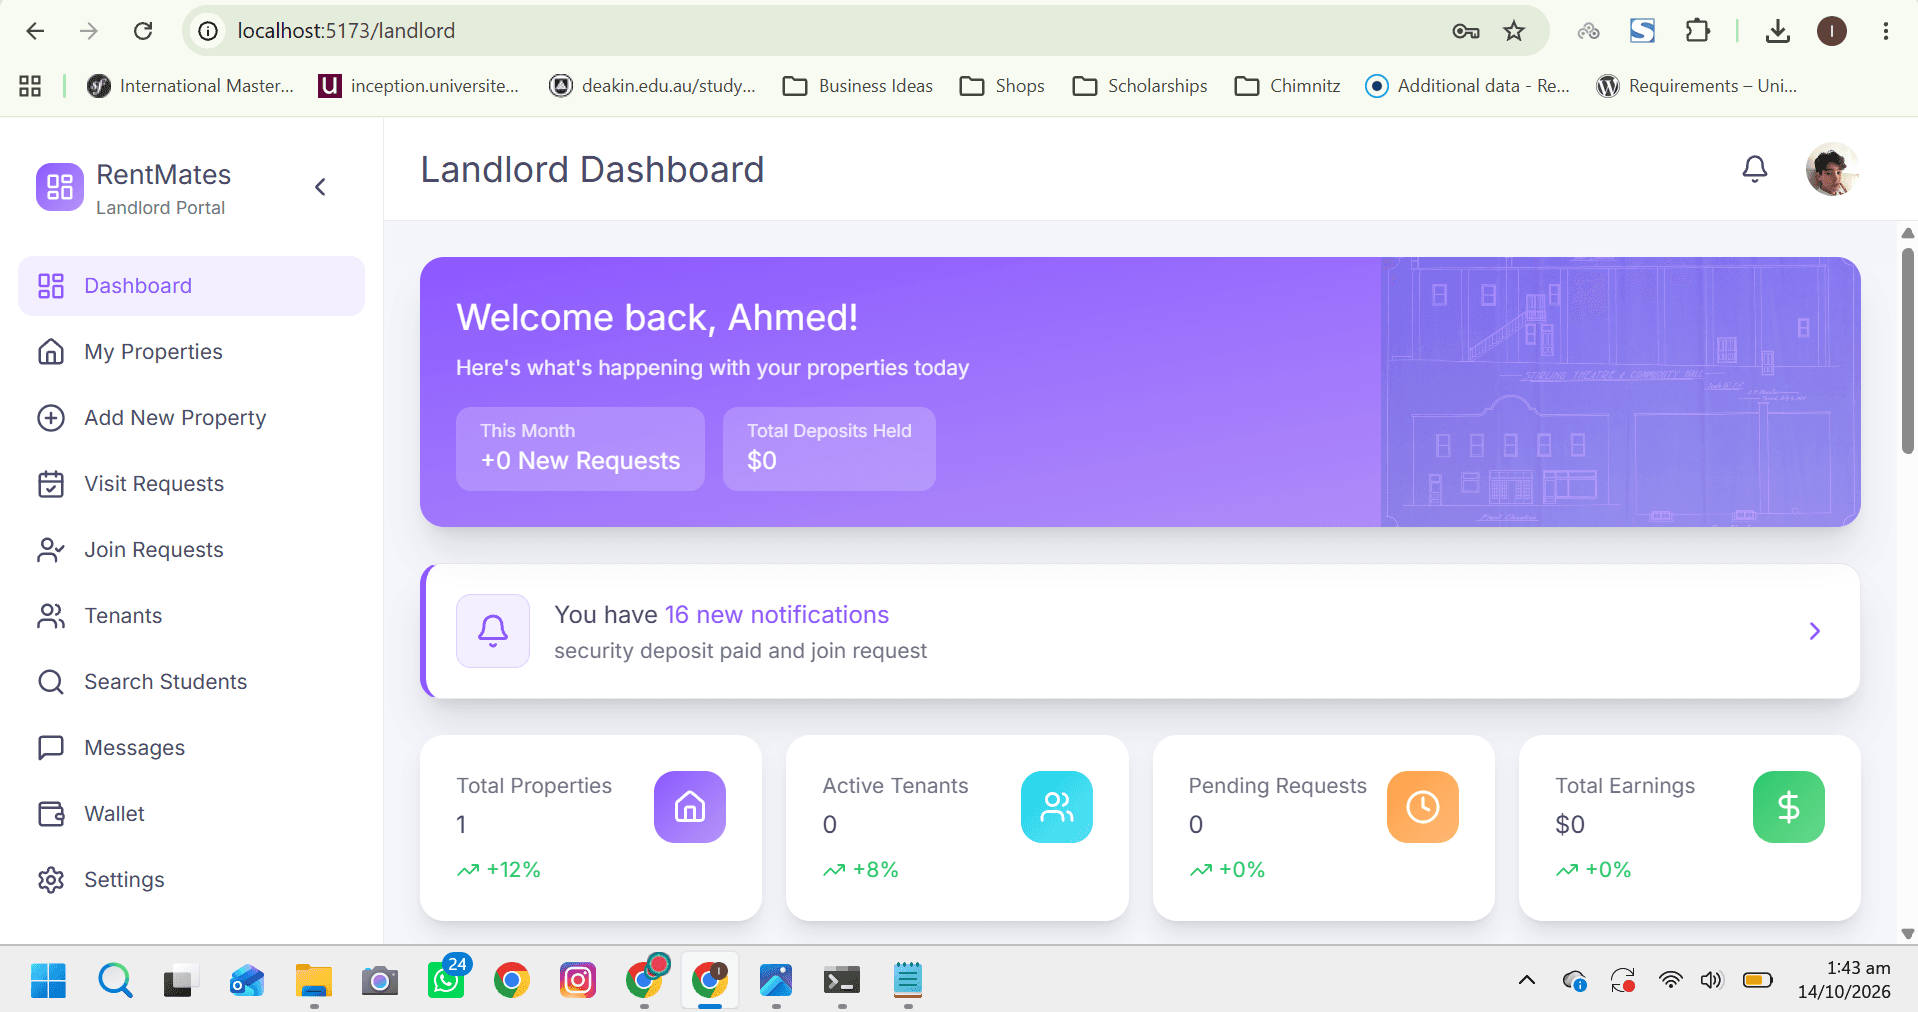Open Add New Property page
The height and width of the screenshot is (1012, 1918).
pos(191,418)
